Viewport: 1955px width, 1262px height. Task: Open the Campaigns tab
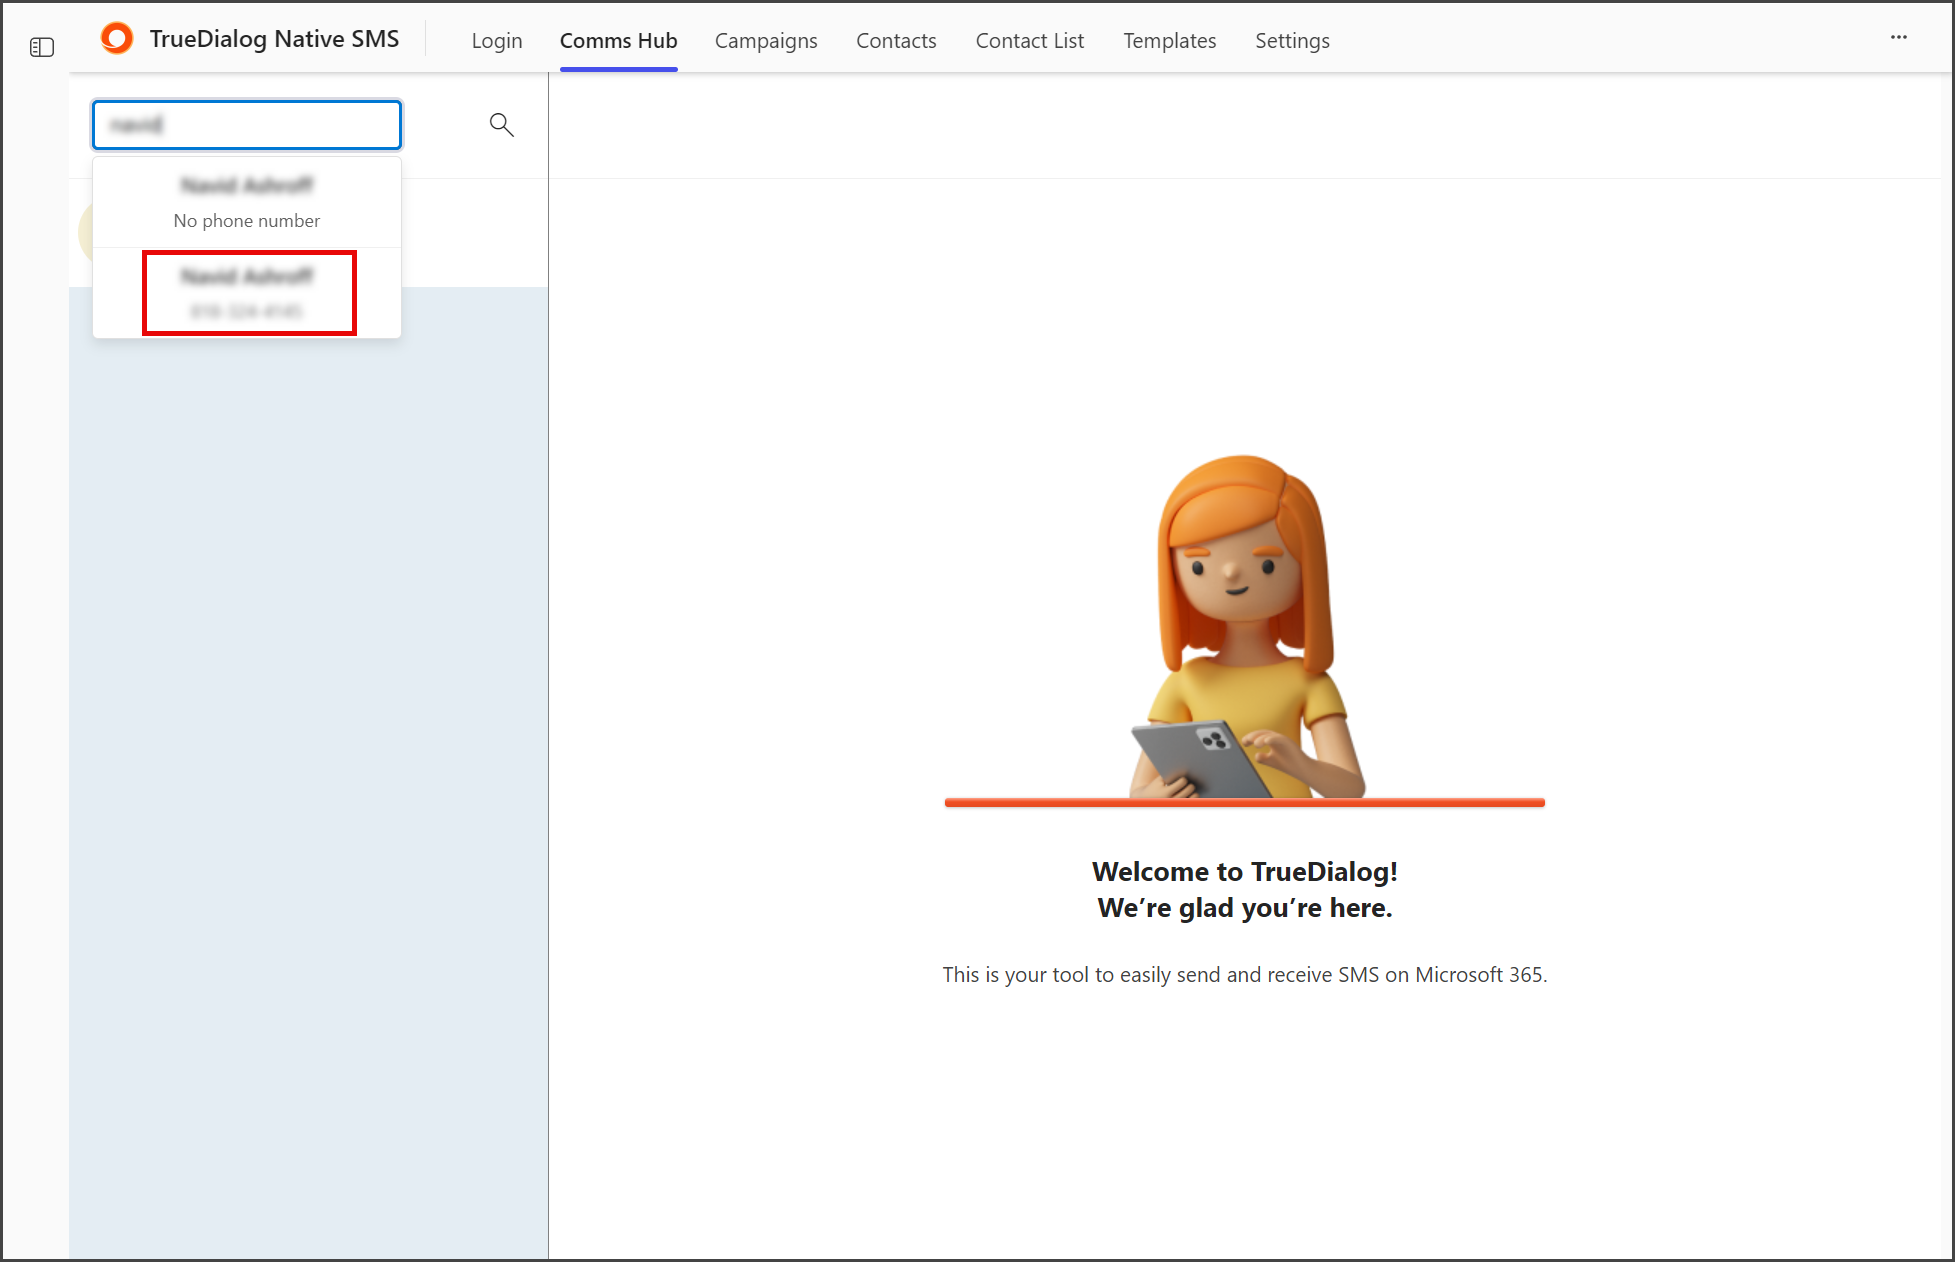[x=766, y=41]
